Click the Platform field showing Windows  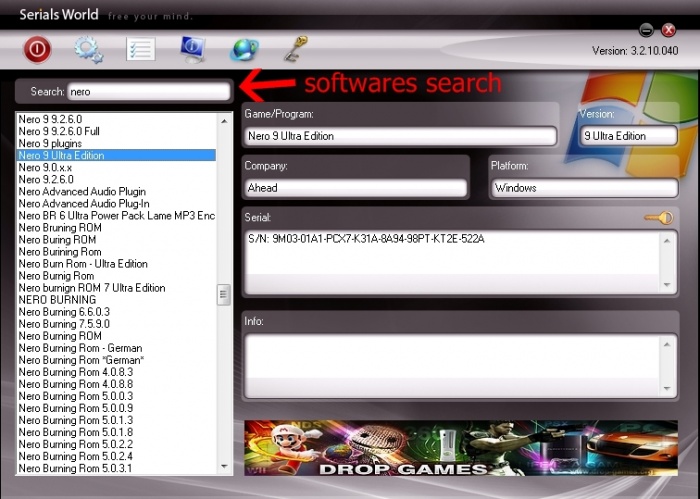584,188
